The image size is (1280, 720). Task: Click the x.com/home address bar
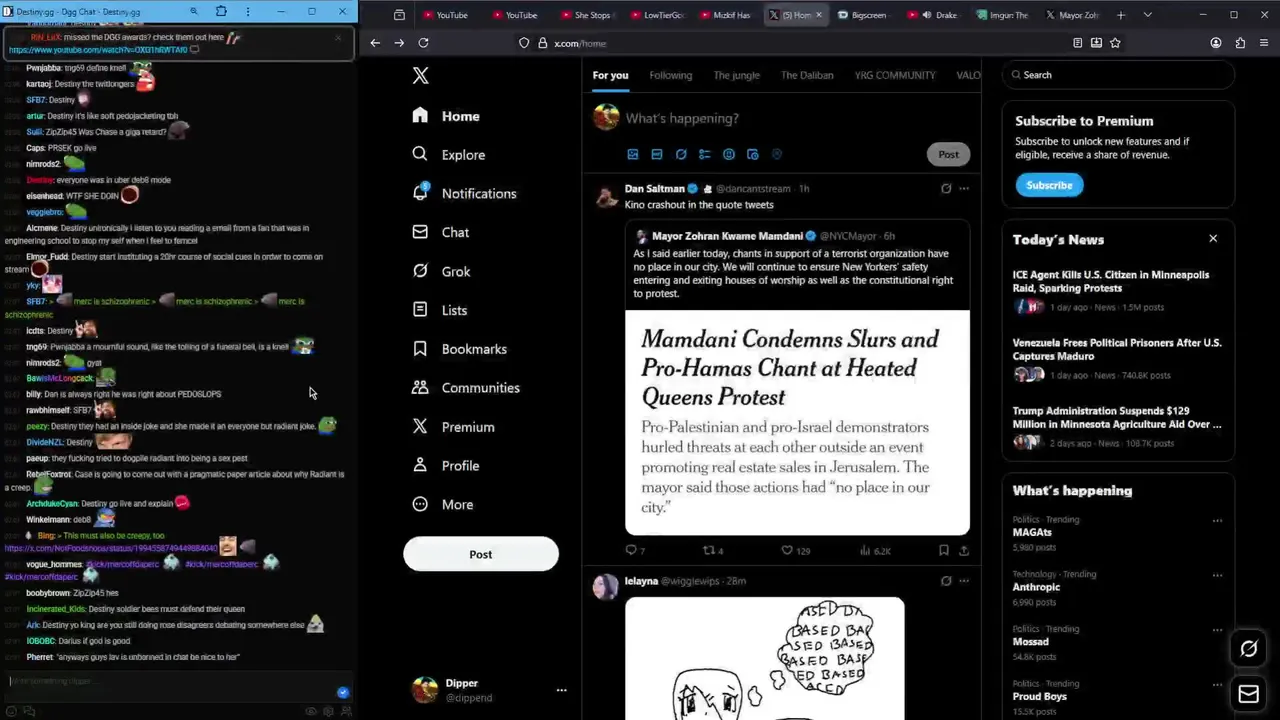click(x=790, y=43)
